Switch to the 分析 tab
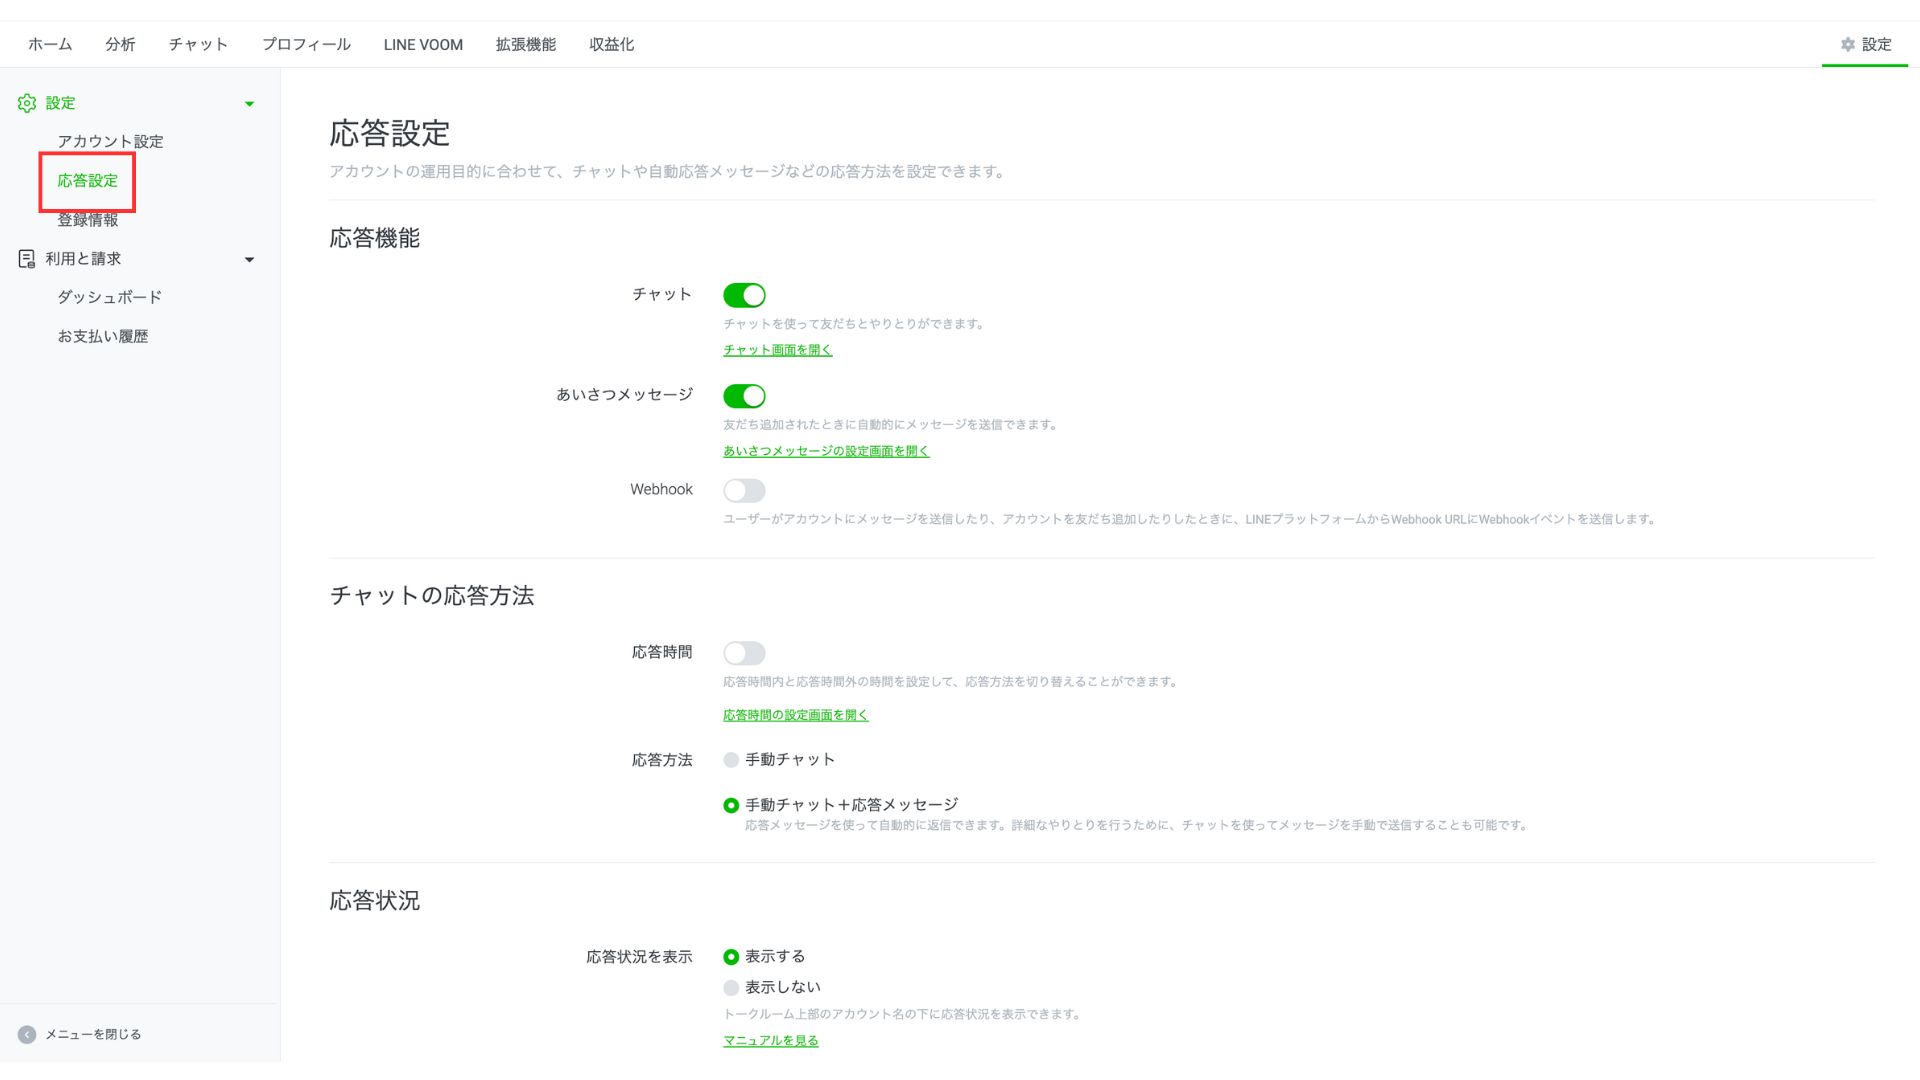Image resolution: width=1920 pixels, height=1080 pixels. point(120,45)
